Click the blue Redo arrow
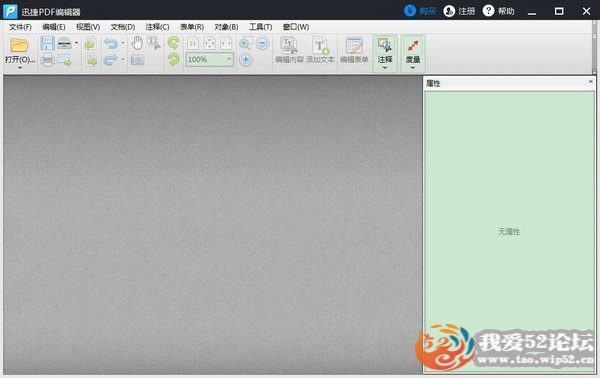Viewport: 600px width, 378px height. tap(111, 60)
